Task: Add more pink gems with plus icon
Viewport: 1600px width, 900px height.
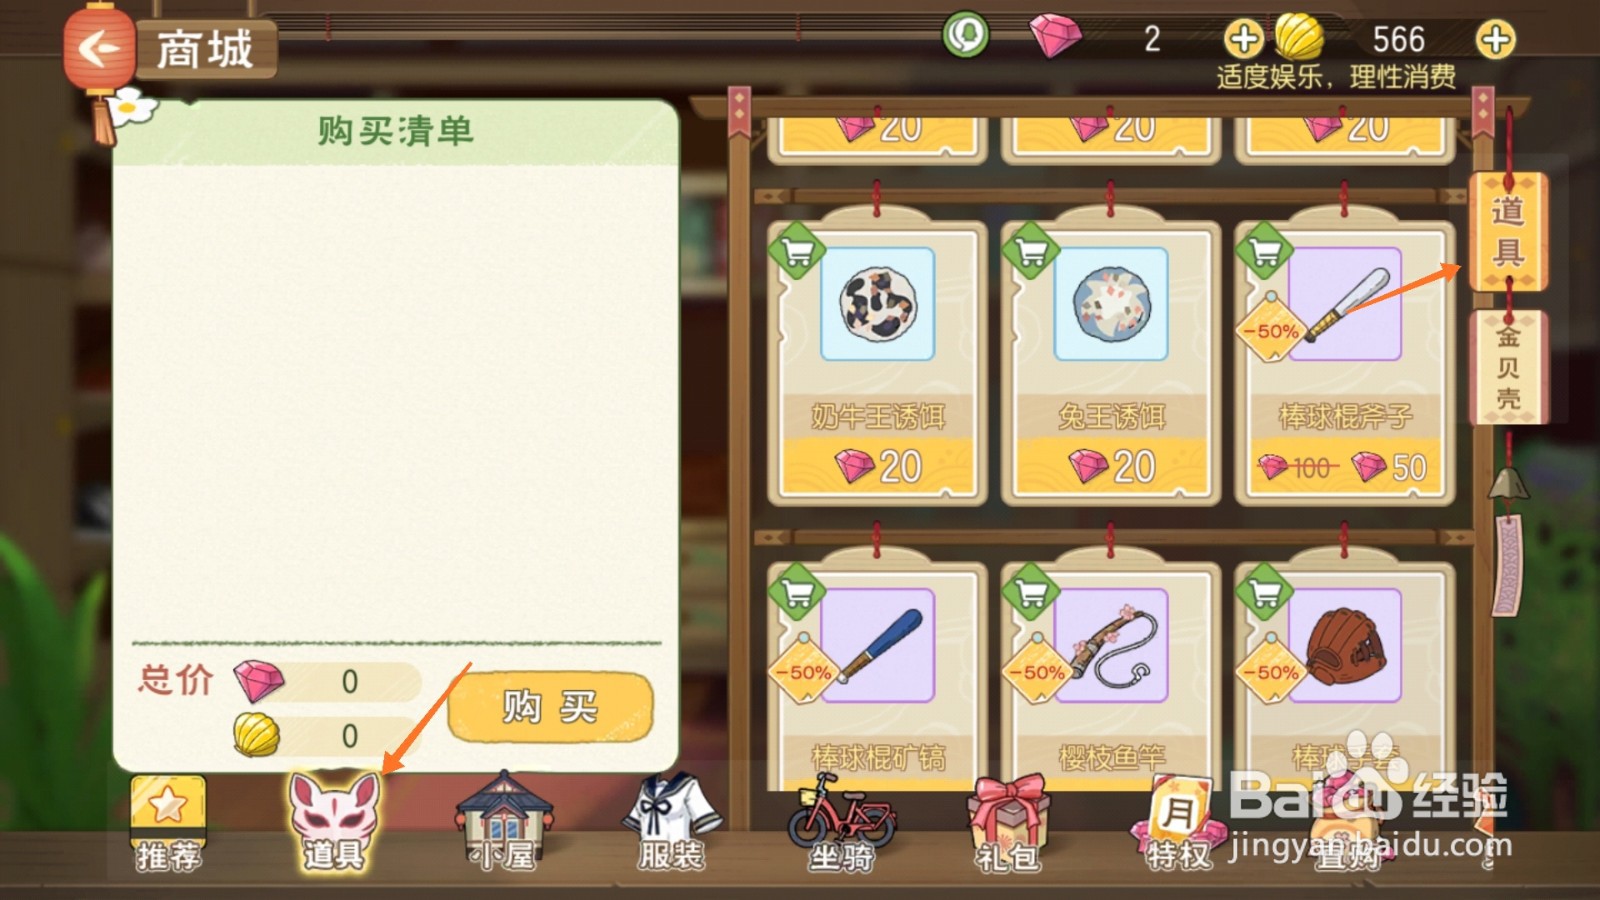Action: (1244, 40)
